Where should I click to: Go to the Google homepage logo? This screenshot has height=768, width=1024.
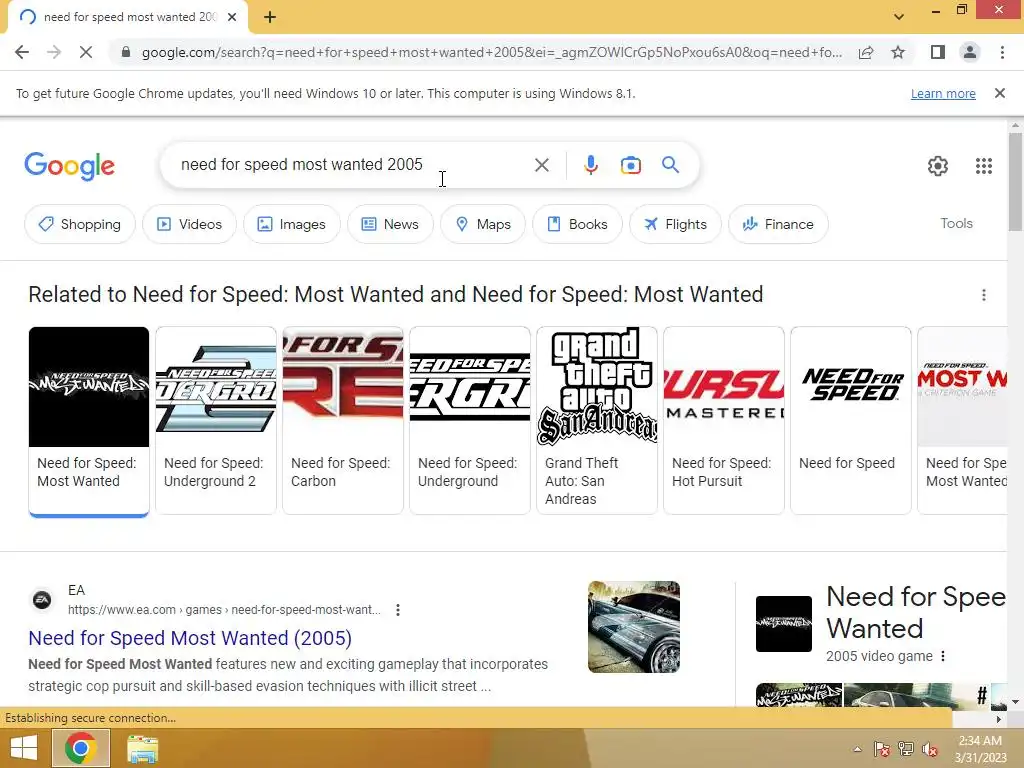click(69, 166)
